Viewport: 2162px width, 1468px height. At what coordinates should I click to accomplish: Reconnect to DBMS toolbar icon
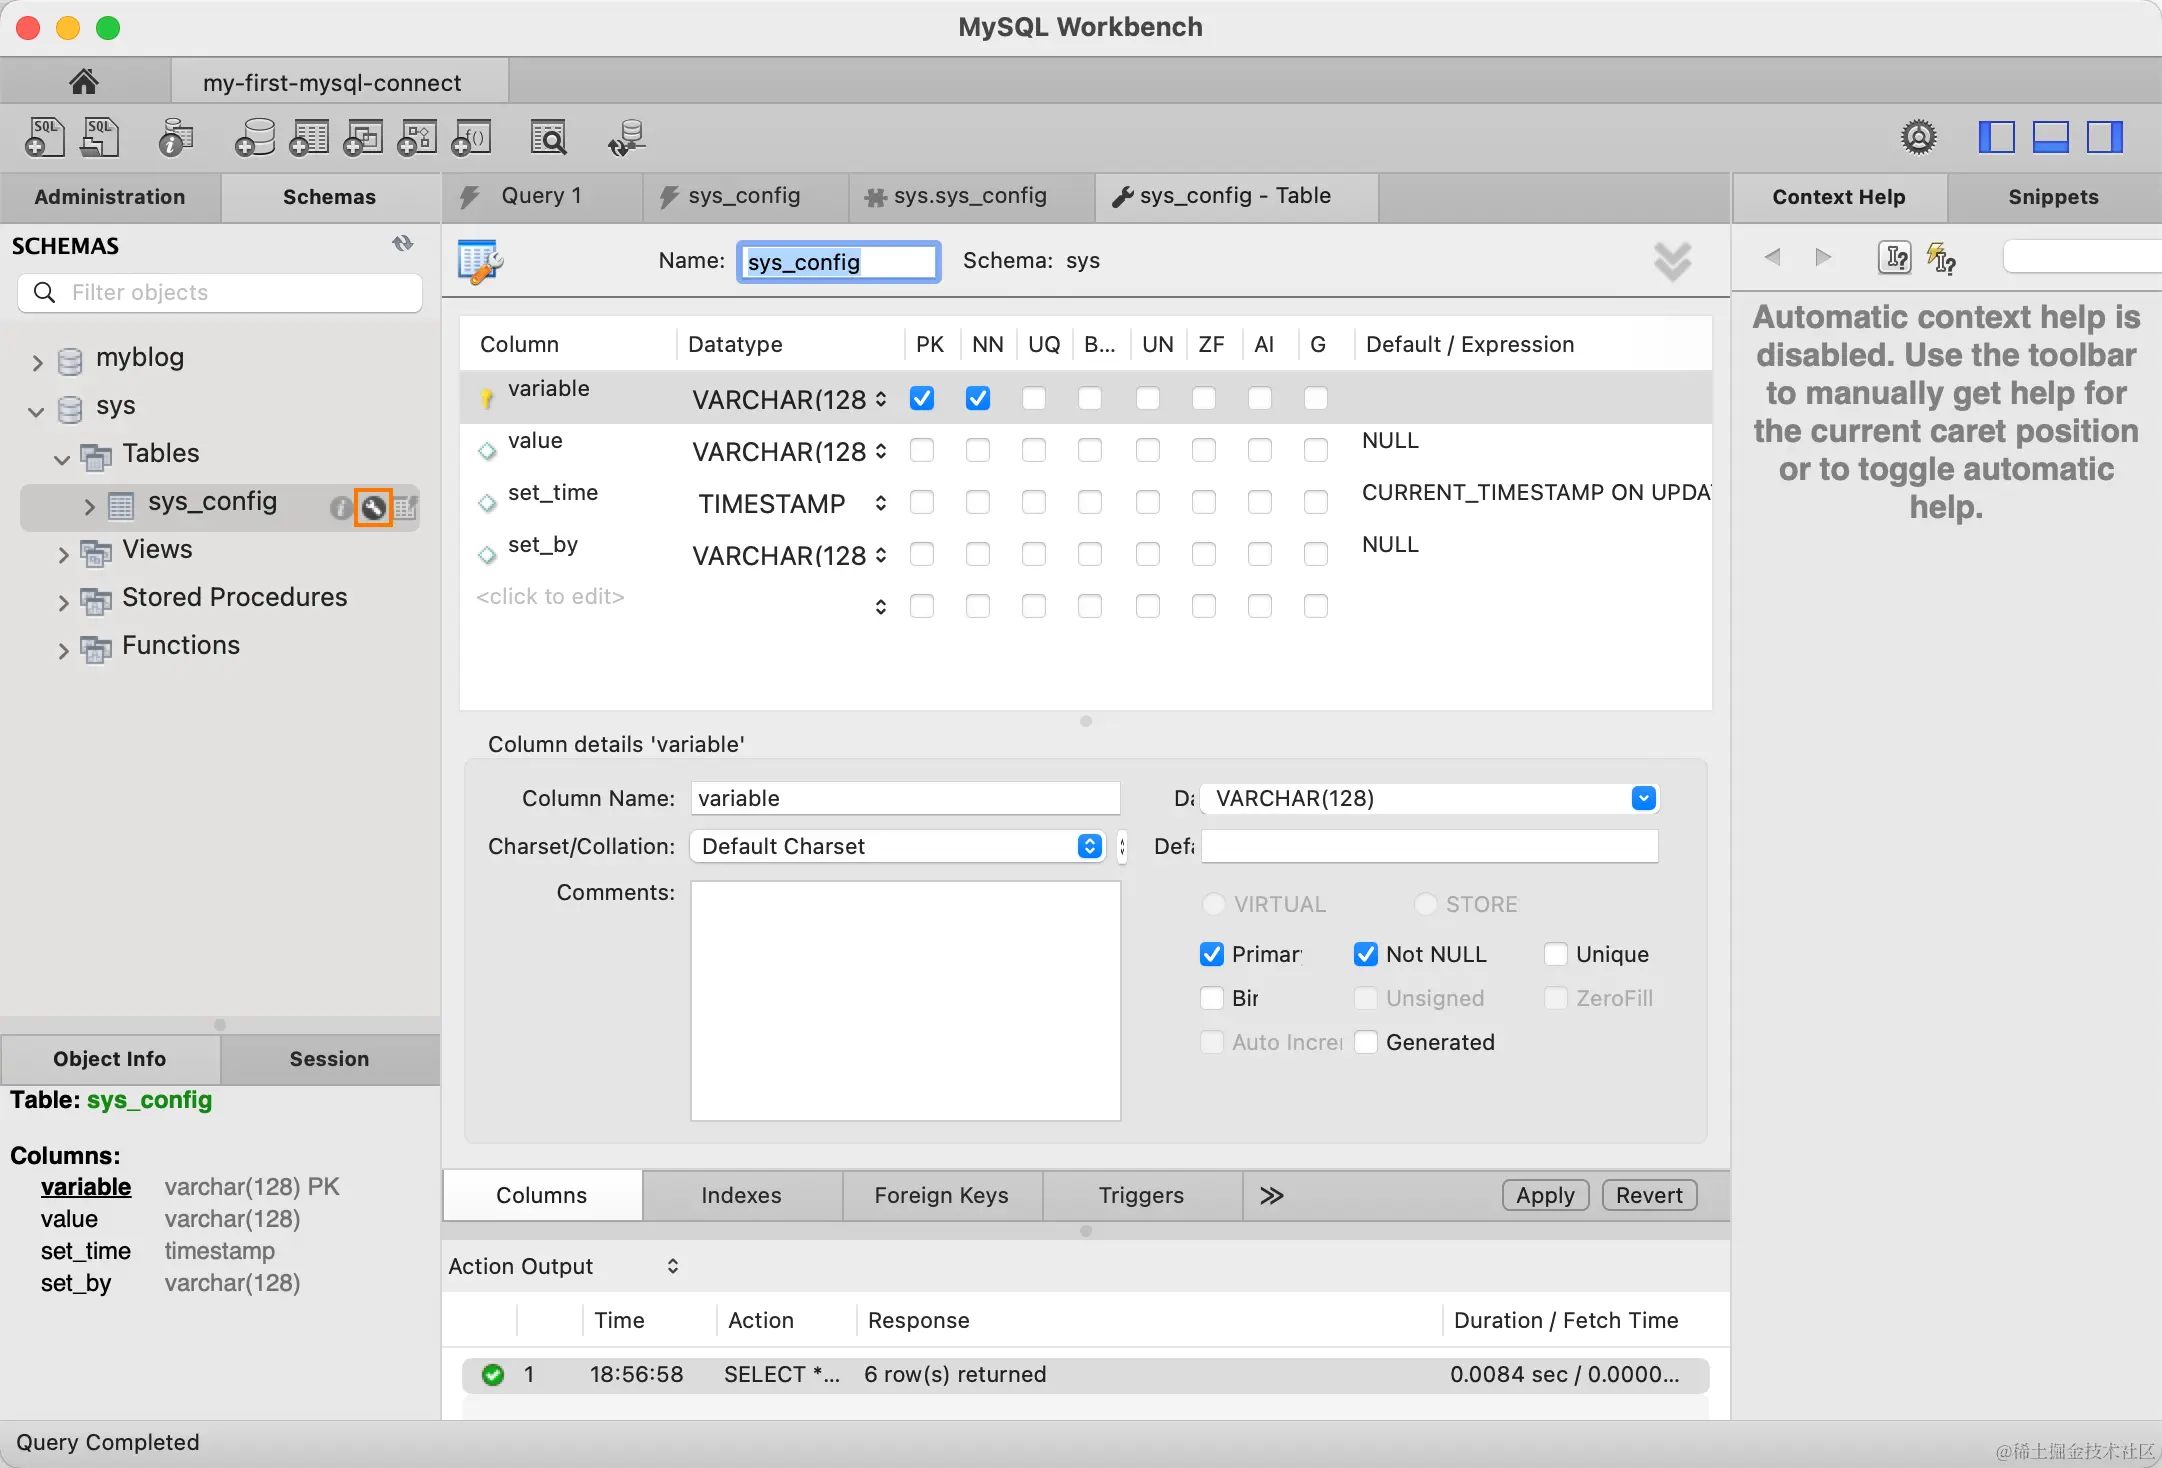(627, 137)
